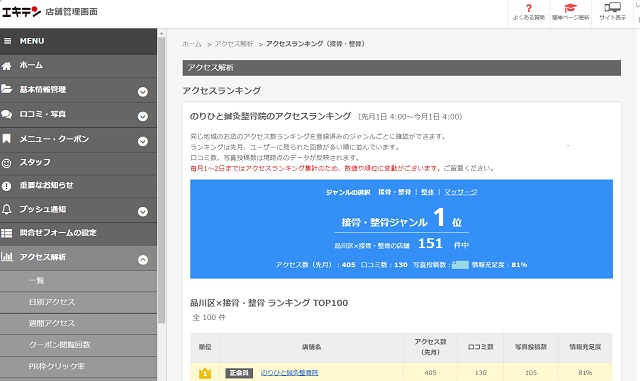Screen dimensions: 640x381
Task: Click the sidebar scrollbar up arrow
Action: [161, 33]
